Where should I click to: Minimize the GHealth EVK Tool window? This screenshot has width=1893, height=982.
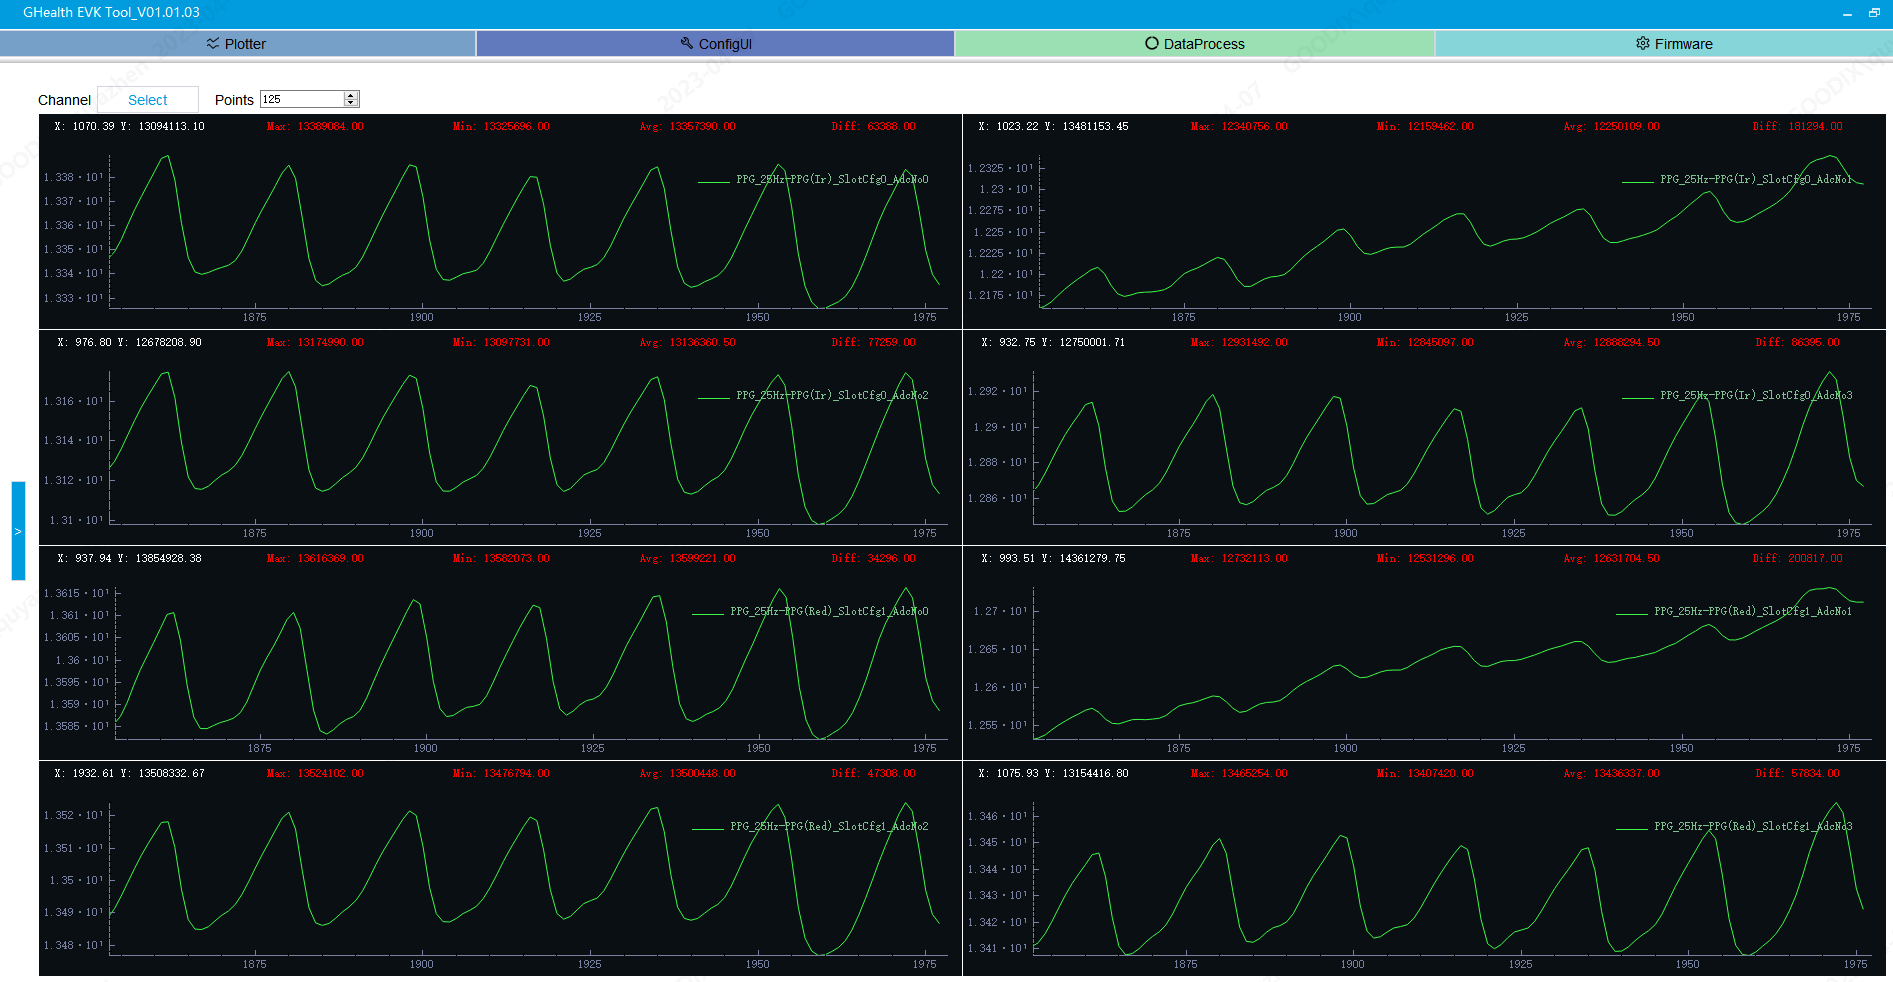(x=1847, y=13)
